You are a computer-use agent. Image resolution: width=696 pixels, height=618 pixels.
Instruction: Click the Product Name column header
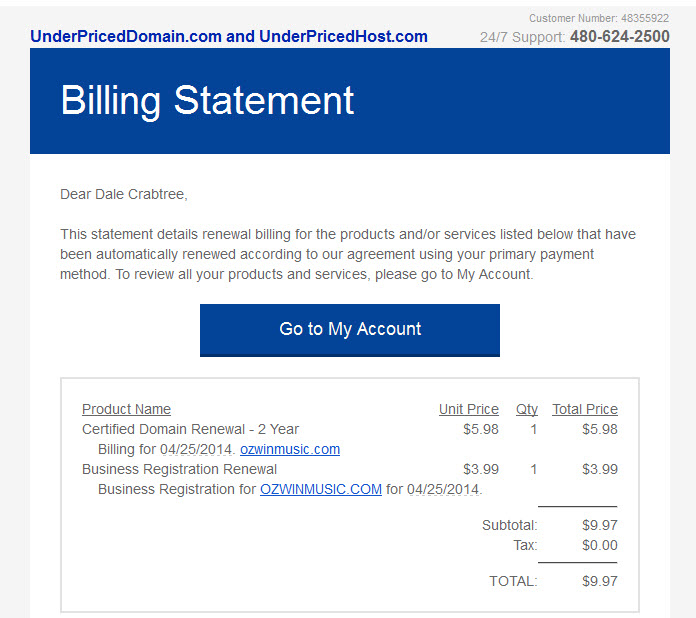coord(127,409)
